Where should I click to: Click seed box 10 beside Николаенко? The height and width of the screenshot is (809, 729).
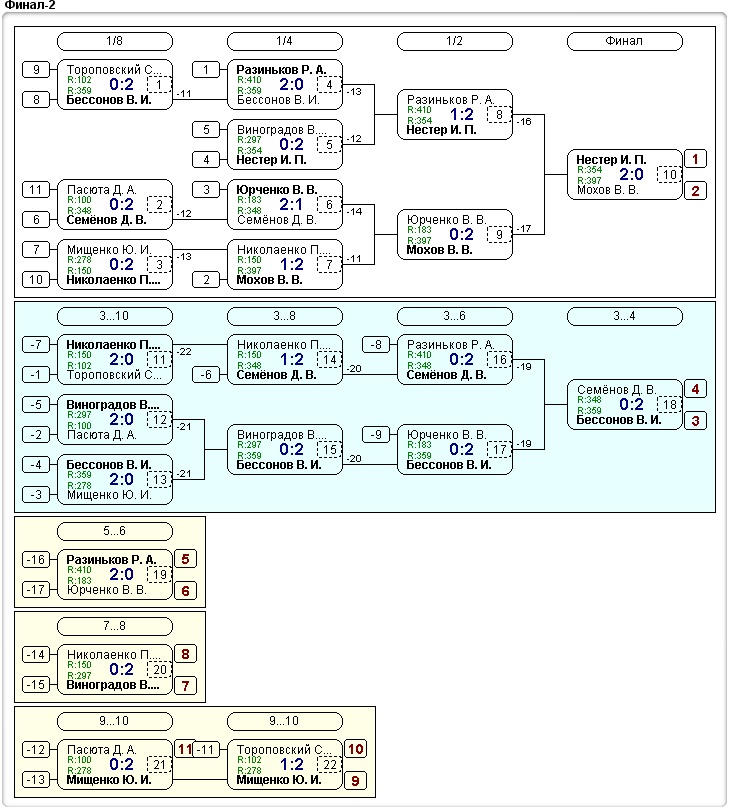36,280
